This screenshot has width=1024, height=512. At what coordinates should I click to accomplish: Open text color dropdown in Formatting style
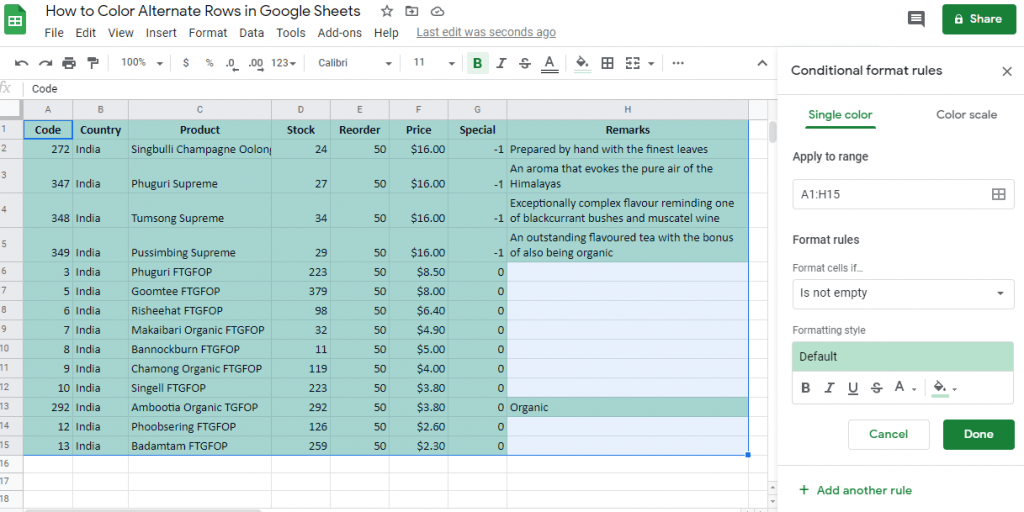(x=905, y=388)
